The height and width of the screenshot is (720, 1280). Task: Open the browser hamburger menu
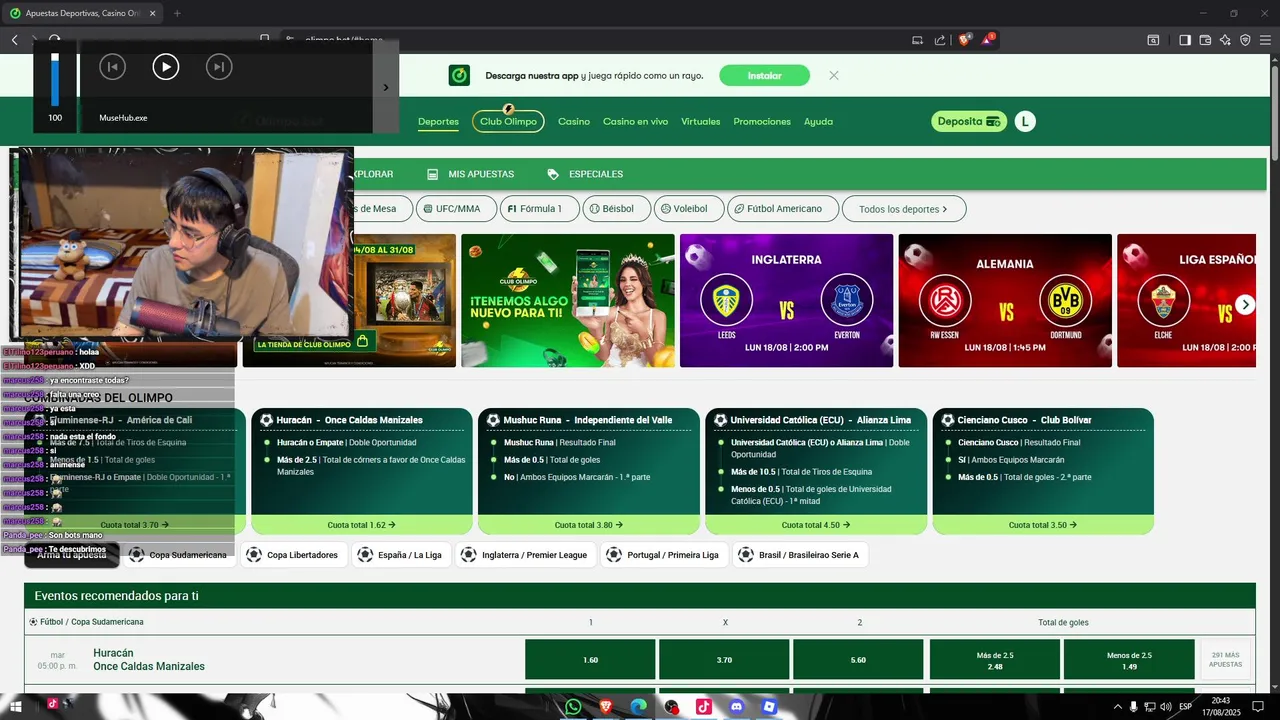pos(1265,40)
